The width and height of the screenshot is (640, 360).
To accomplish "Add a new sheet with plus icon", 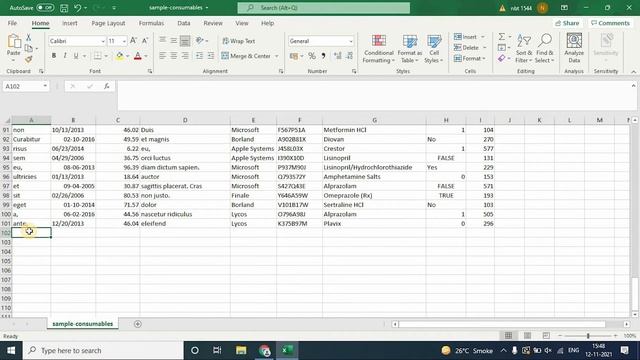I will pyautogui.click(x=138, y=324).
